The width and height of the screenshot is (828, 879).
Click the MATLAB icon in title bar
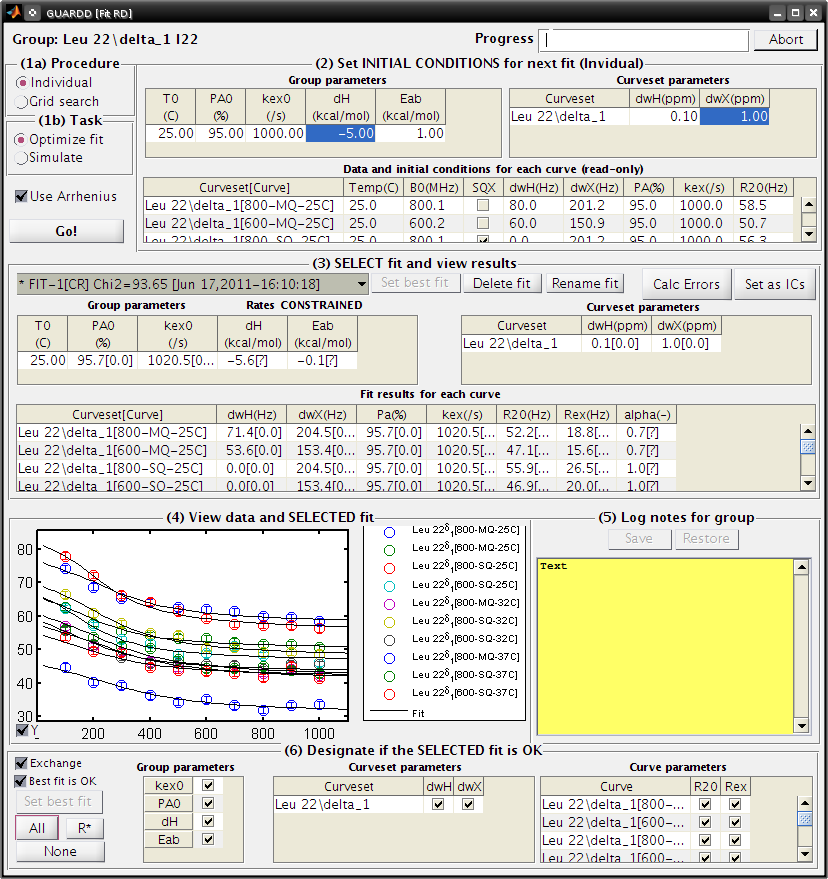click(13, 12)
